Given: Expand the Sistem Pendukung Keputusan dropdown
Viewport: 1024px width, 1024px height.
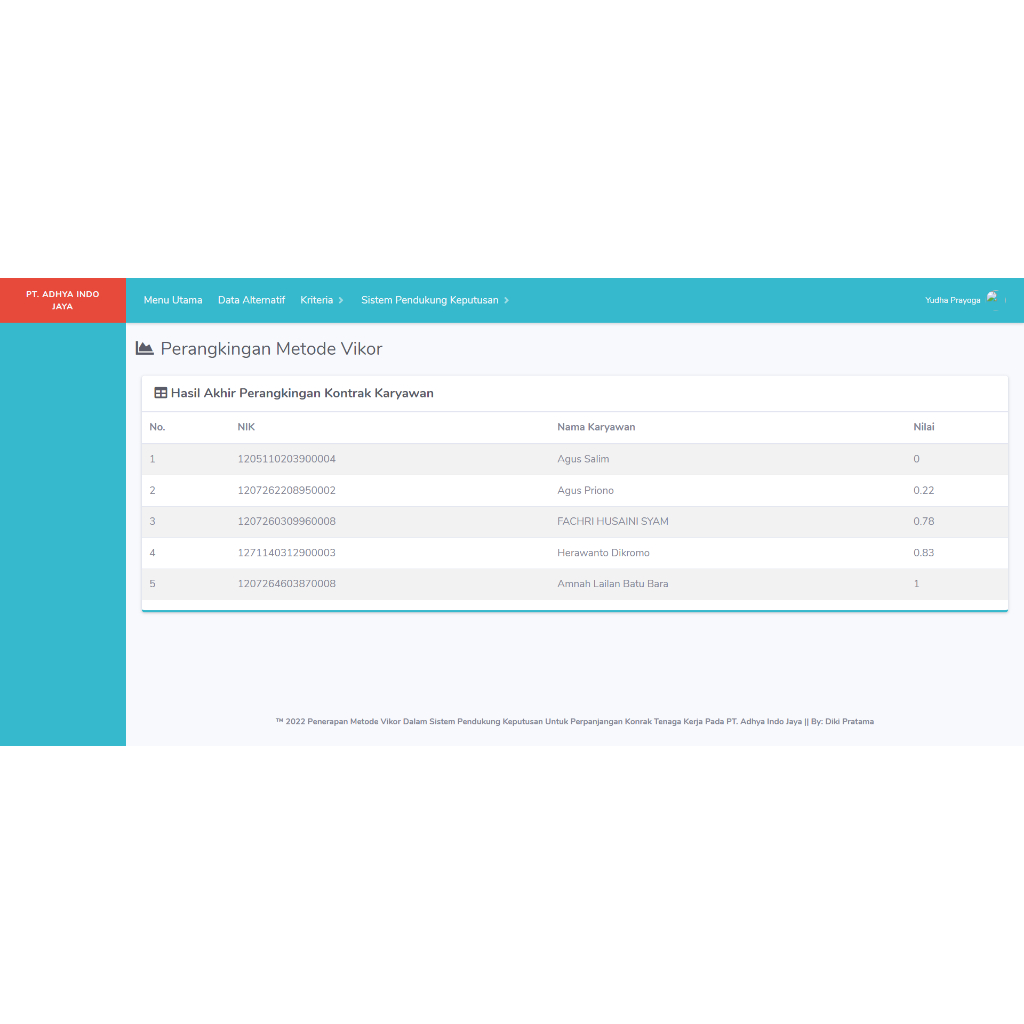Looking at the screenshot, I should coord(430,299).
